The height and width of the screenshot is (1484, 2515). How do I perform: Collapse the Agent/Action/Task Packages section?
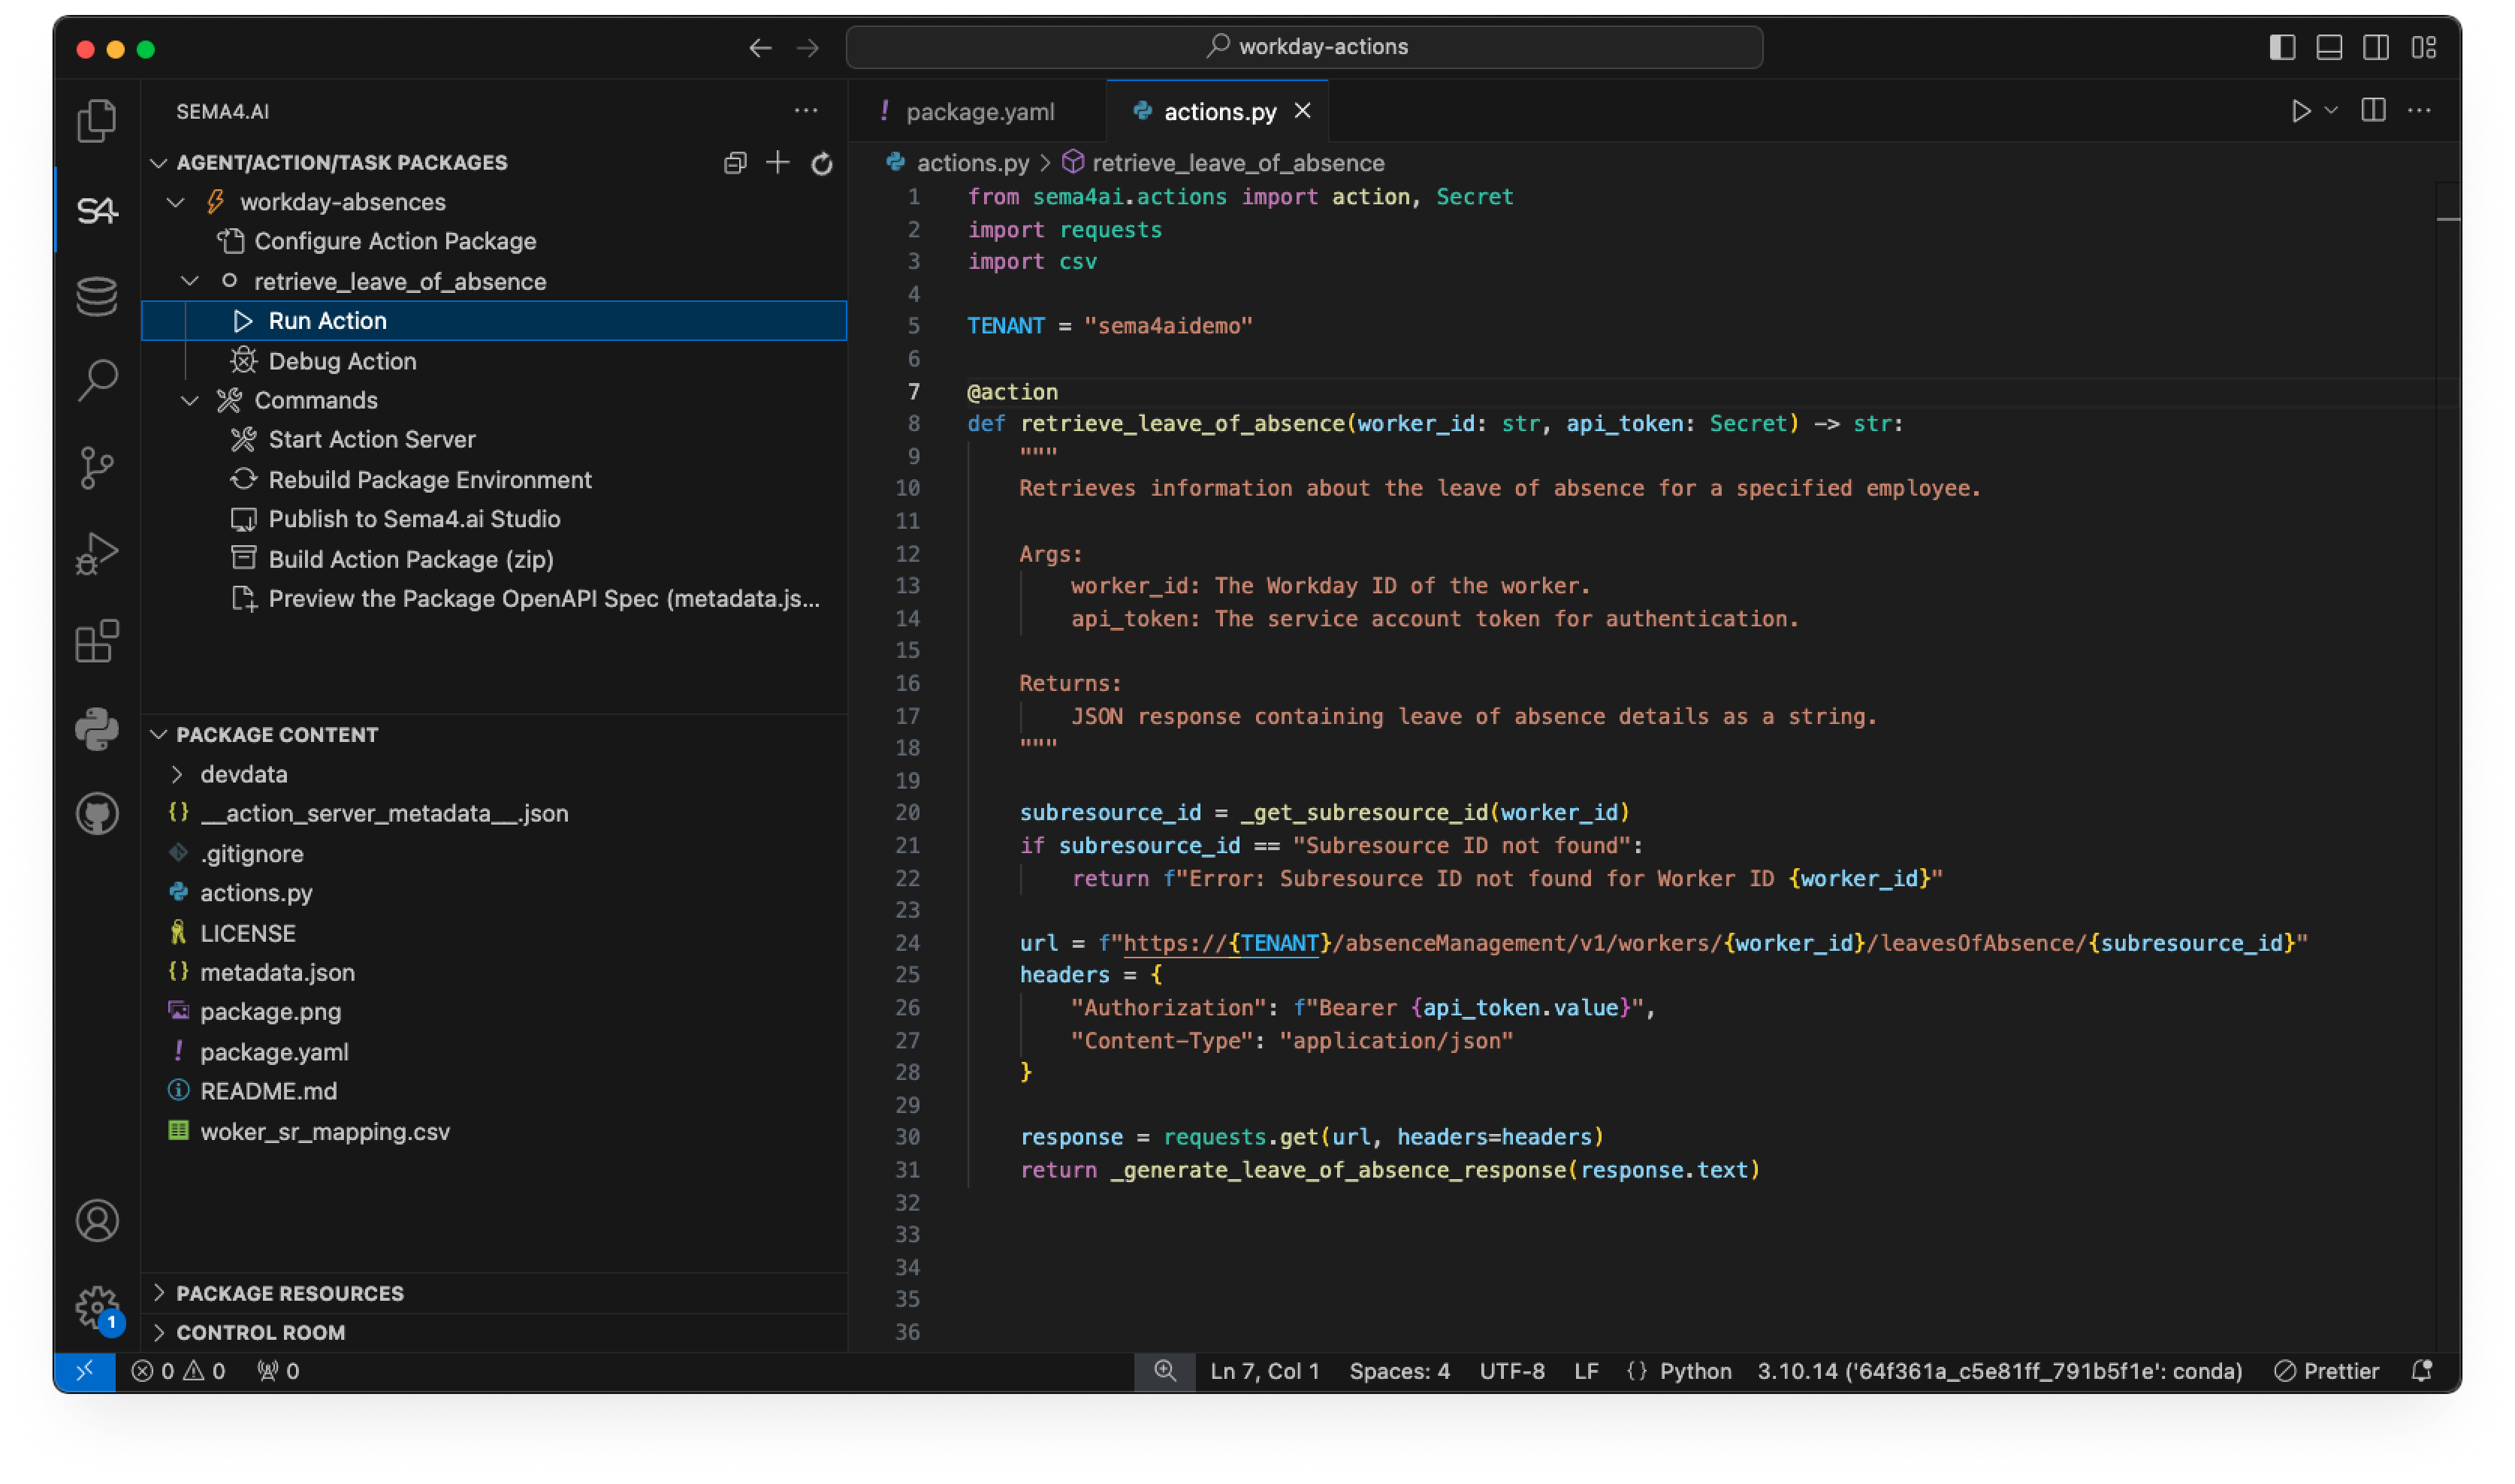pos(159,163)
